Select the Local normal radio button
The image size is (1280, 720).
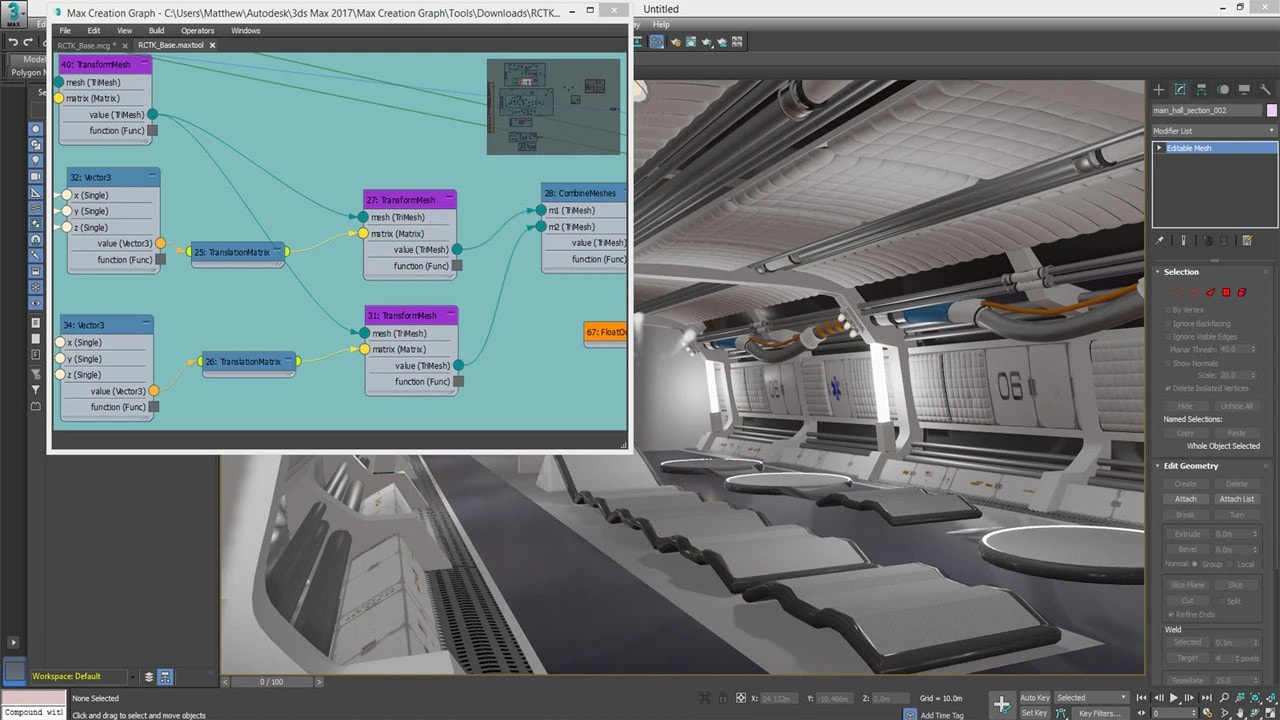pyautogui.click(x=1231, y=564)
